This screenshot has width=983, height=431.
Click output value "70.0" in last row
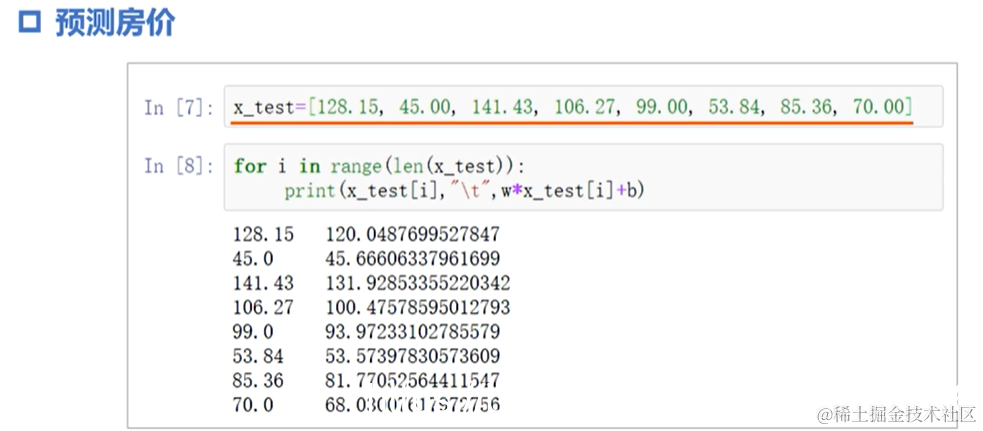click(253, 405)
